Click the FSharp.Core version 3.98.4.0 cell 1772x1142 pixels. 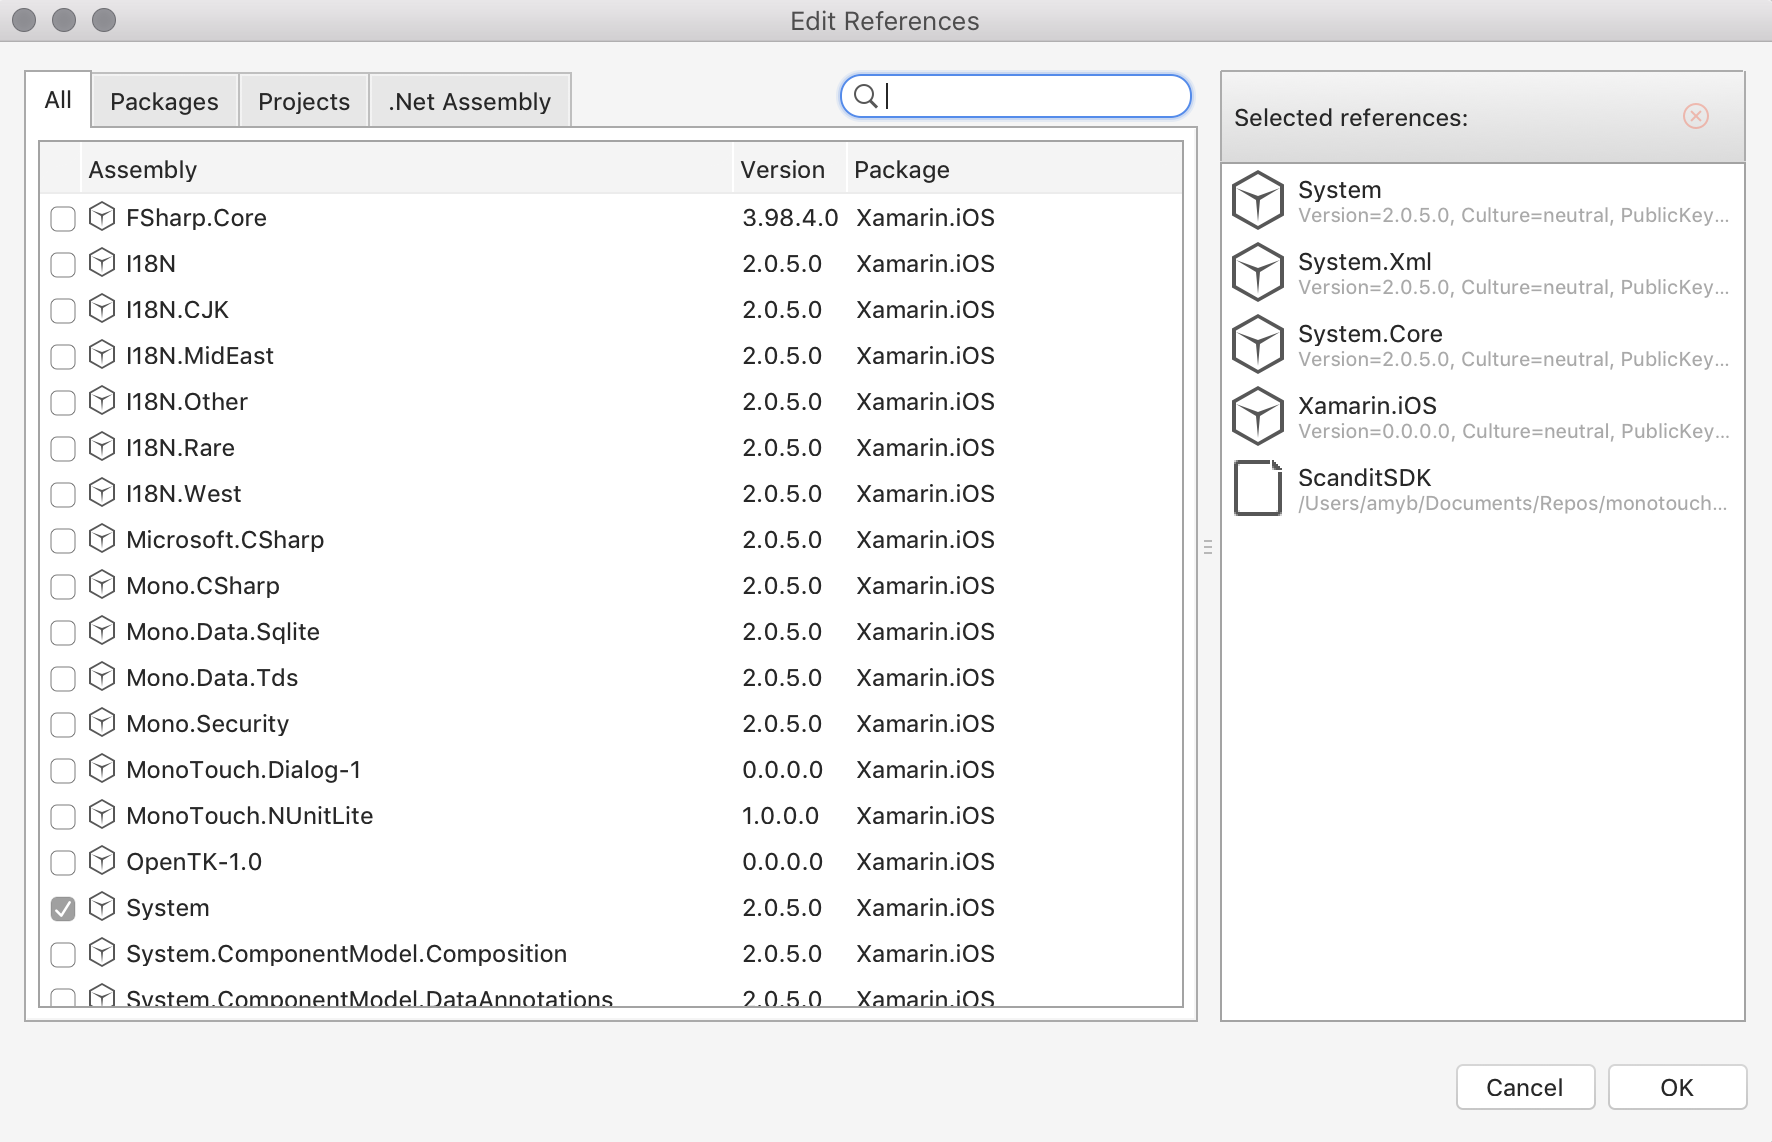coord(790,217)
